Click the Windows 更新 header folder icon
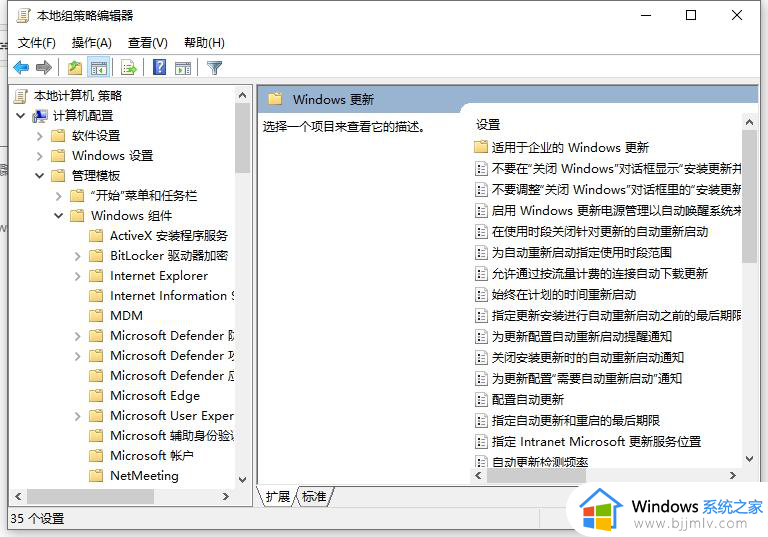 coord(275,98)
